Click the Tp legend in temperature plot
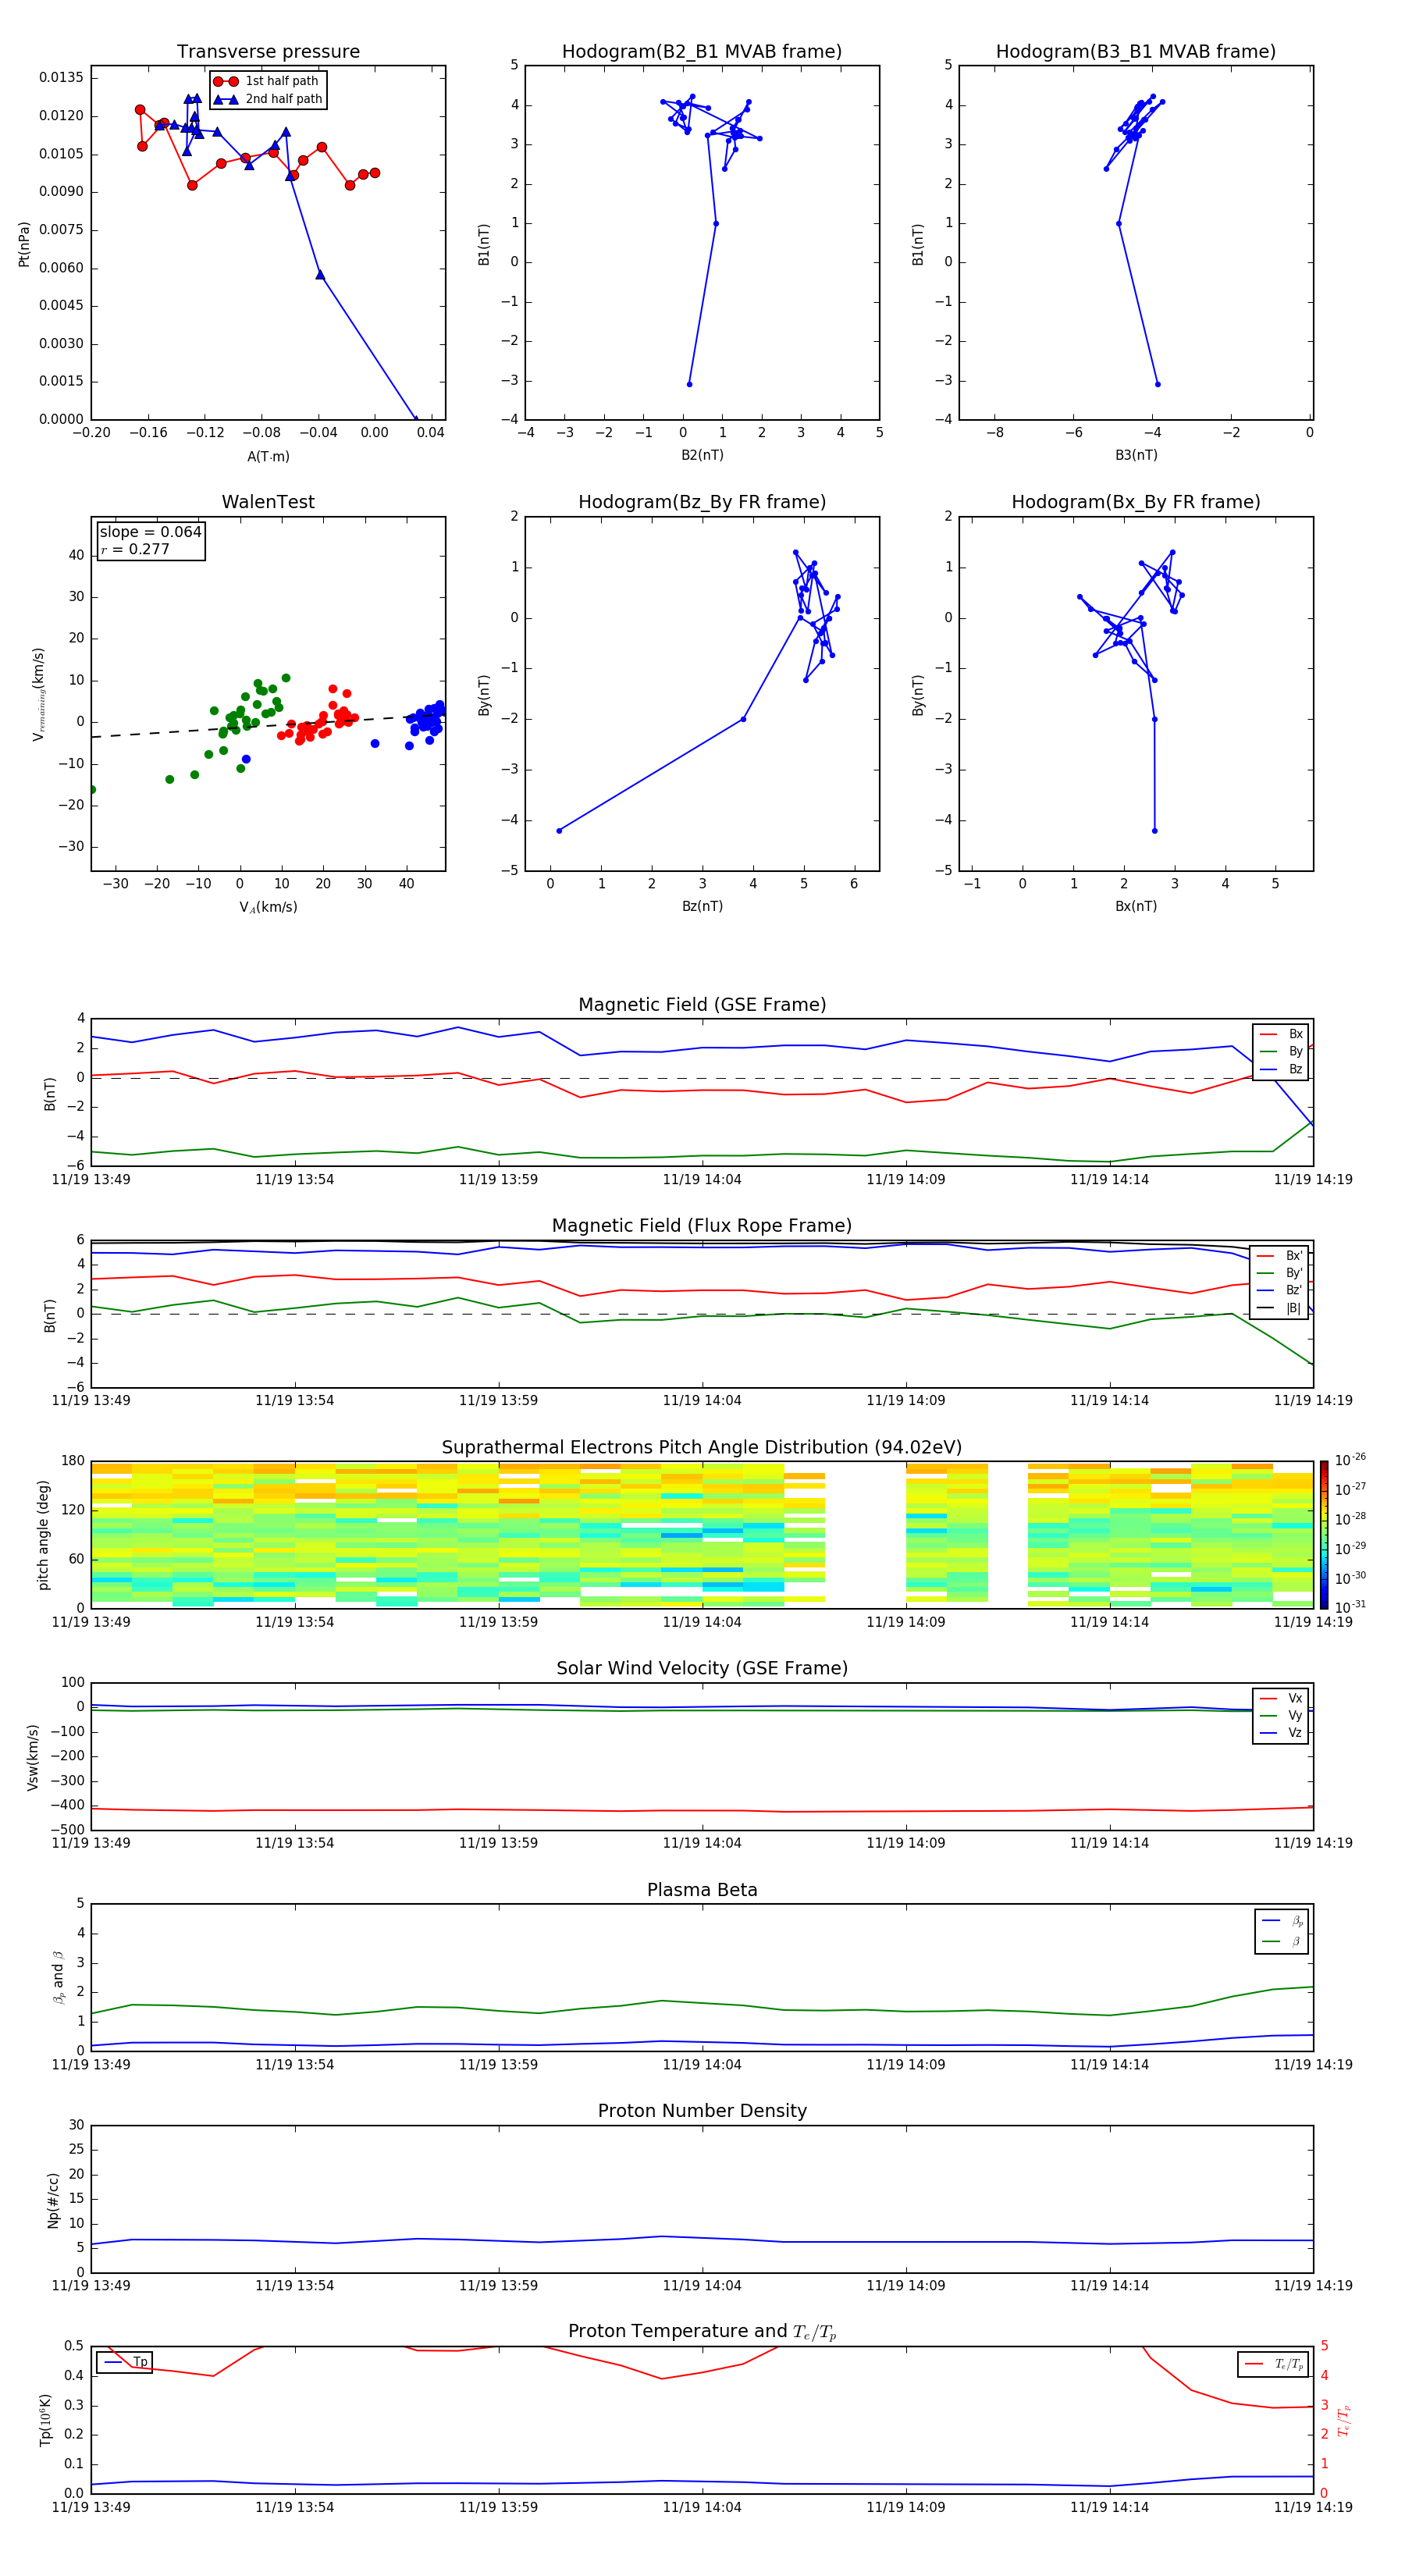1405x2576 pixels. click(126, 2362)
